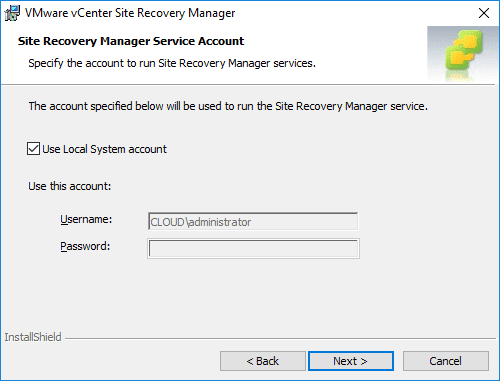This screenshot has width=500, height=381.
Task: Click the Site Recovery Manager logo graphic
Action: tap(463, 54)
